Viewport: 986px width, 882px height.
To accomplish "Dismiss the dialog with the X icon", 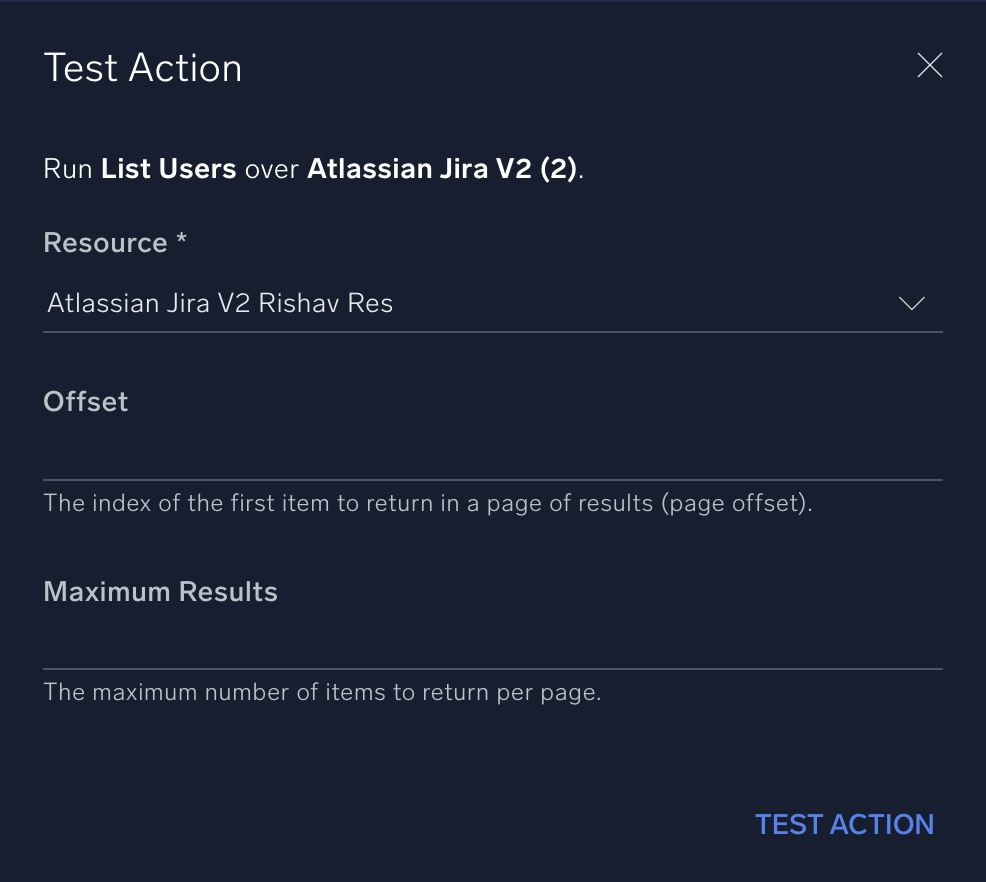I will click(x=929, y=65).
